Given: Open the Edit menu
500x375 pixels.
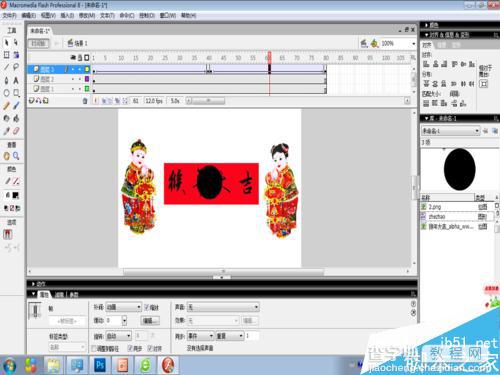Looking at the screenshot, I should (29, 16).
